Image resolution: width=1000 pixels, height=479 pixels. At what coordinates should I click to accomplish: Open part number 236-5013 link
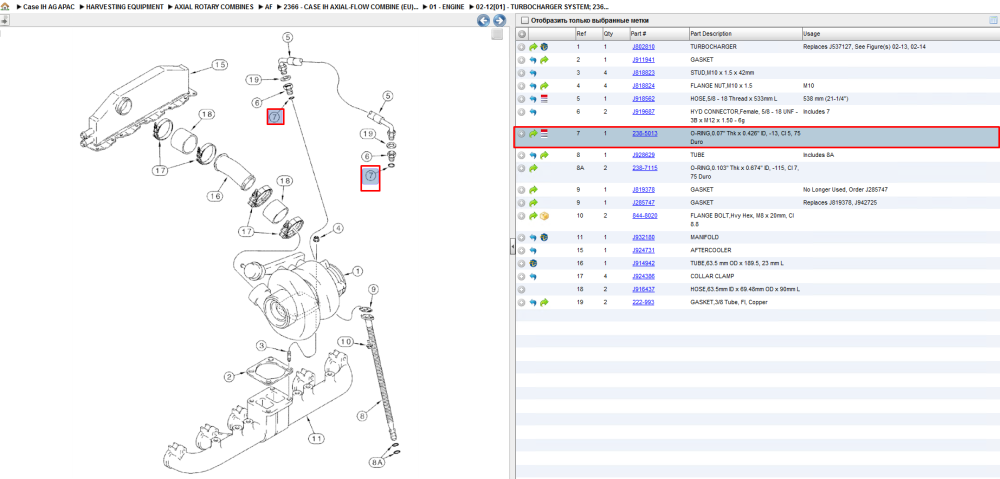644,133
